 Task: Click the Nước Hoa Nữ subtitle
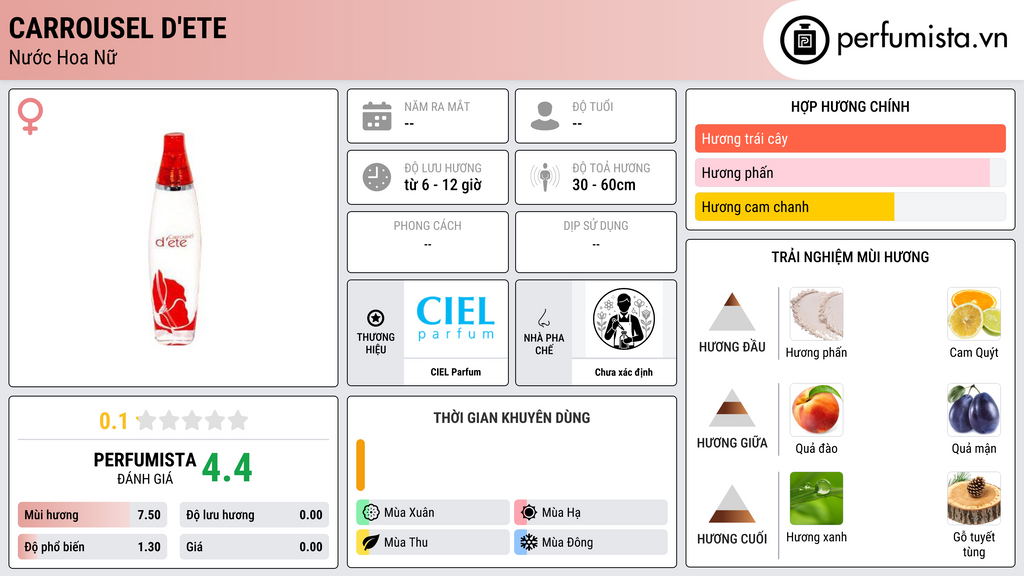pos(63,57)
